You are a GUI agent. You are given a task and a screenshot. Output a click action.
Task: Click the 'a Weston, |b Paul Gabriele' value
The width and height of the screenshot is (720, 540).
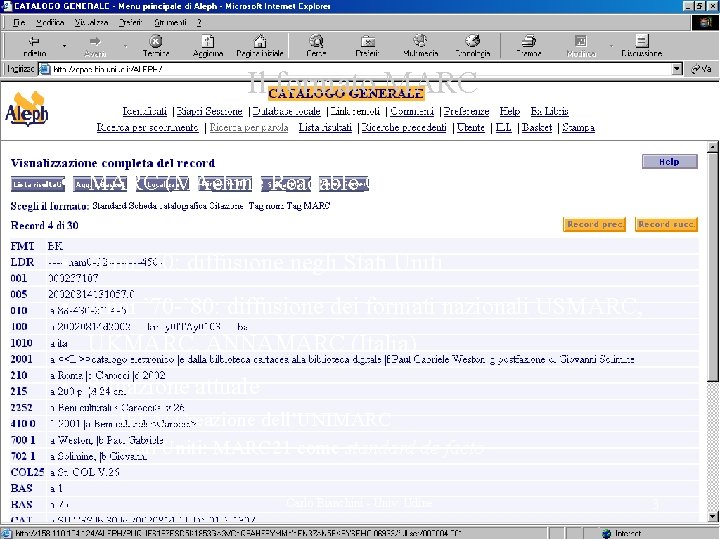coord(107,440)
